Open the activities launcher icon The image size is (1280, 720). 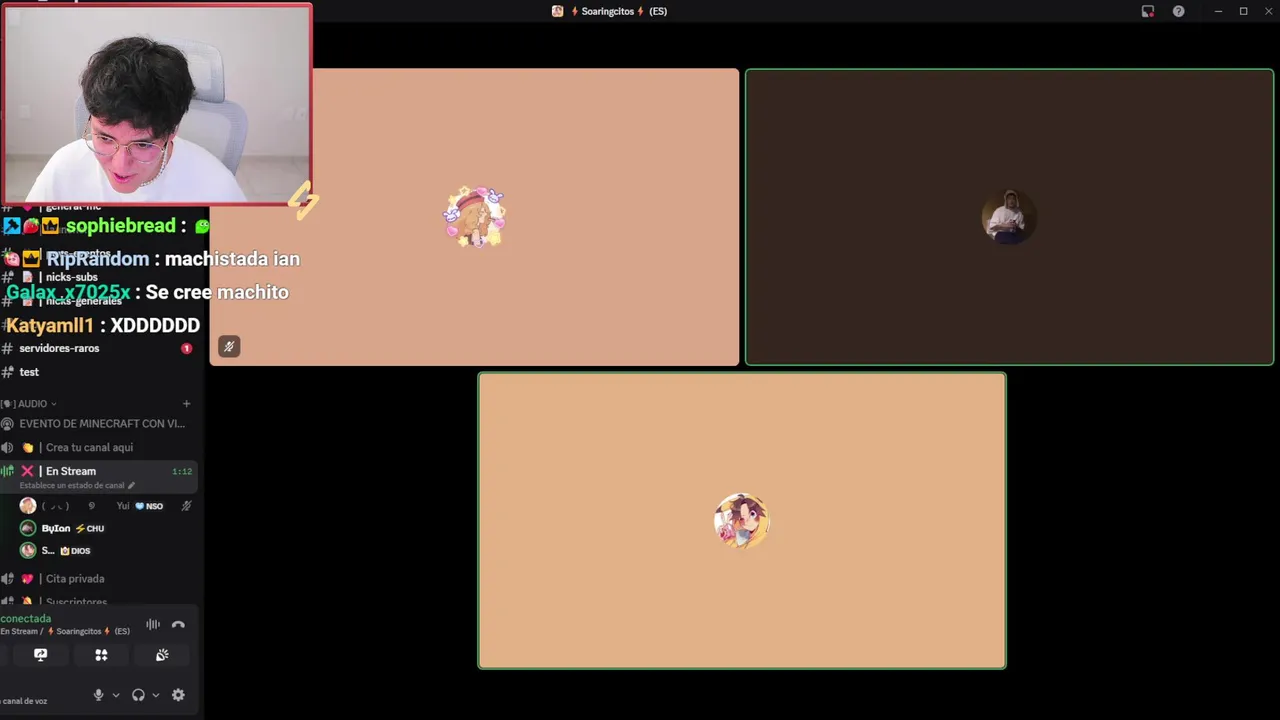click(101, 655)
